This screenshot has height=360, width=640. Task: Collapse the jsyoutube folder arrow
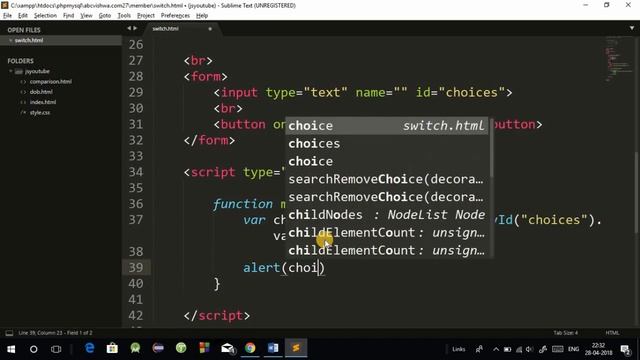coord(11,71)
